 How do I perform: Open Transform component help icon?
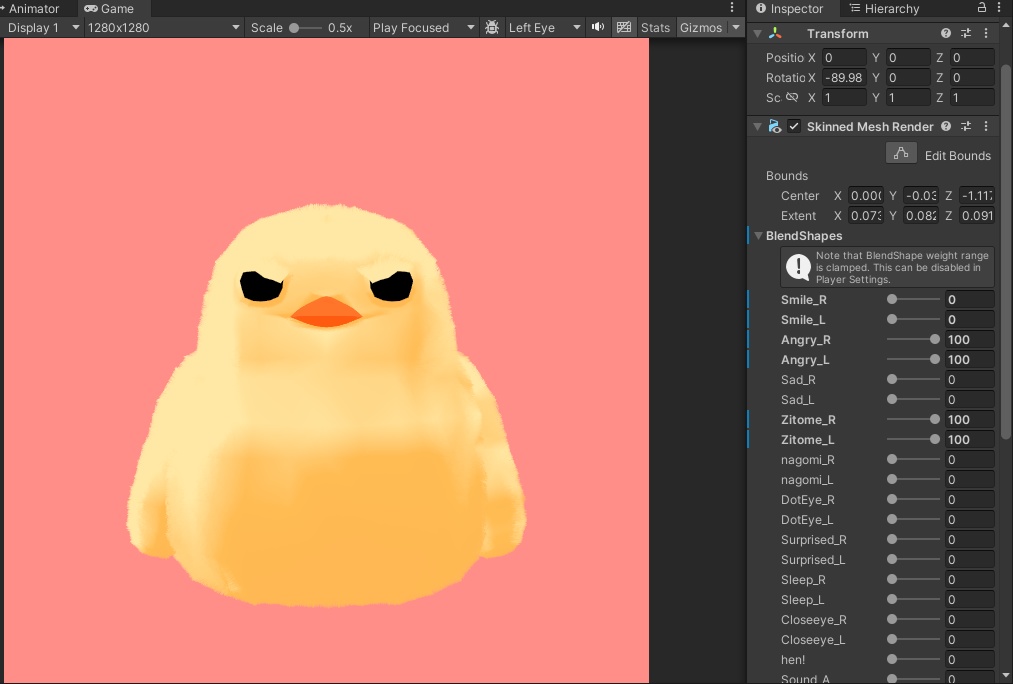pos(946,34)
